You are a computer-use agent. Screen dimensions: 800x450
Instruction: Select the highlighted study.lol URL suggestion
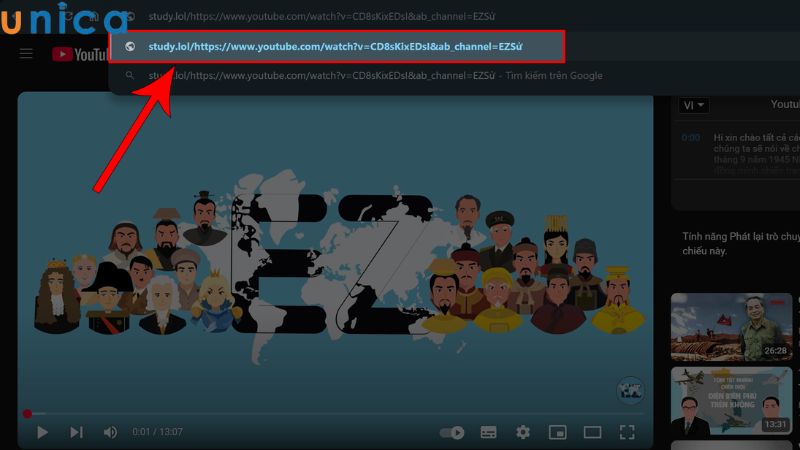click(337, 46)
